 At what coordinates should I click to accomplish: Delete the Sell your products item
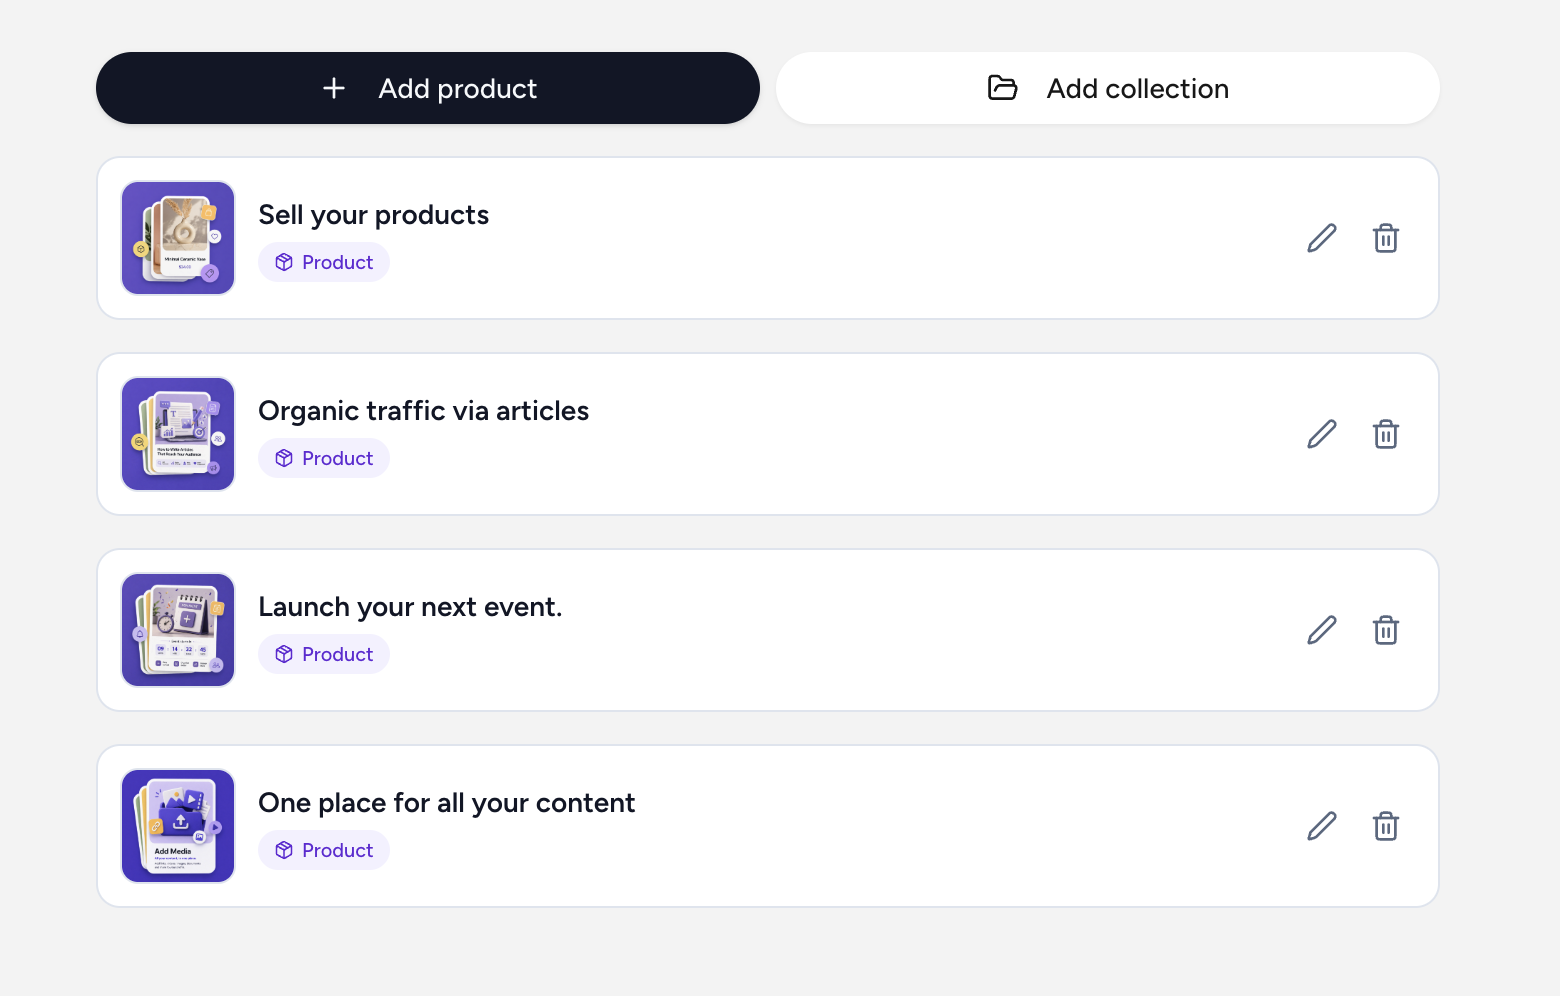[1386, 238]
